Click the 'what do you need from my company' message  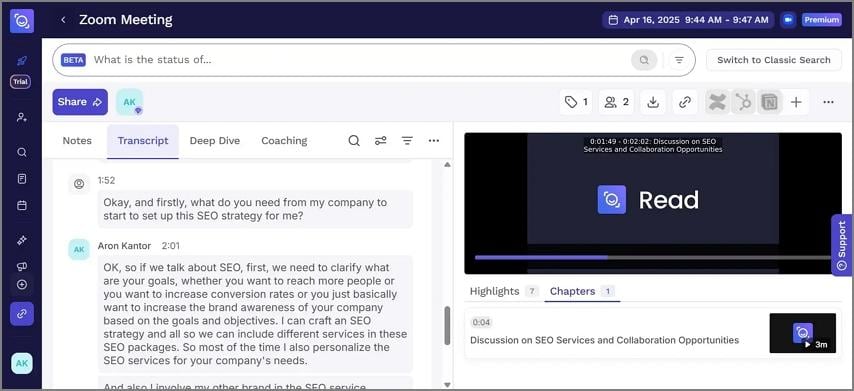[255, 209]
